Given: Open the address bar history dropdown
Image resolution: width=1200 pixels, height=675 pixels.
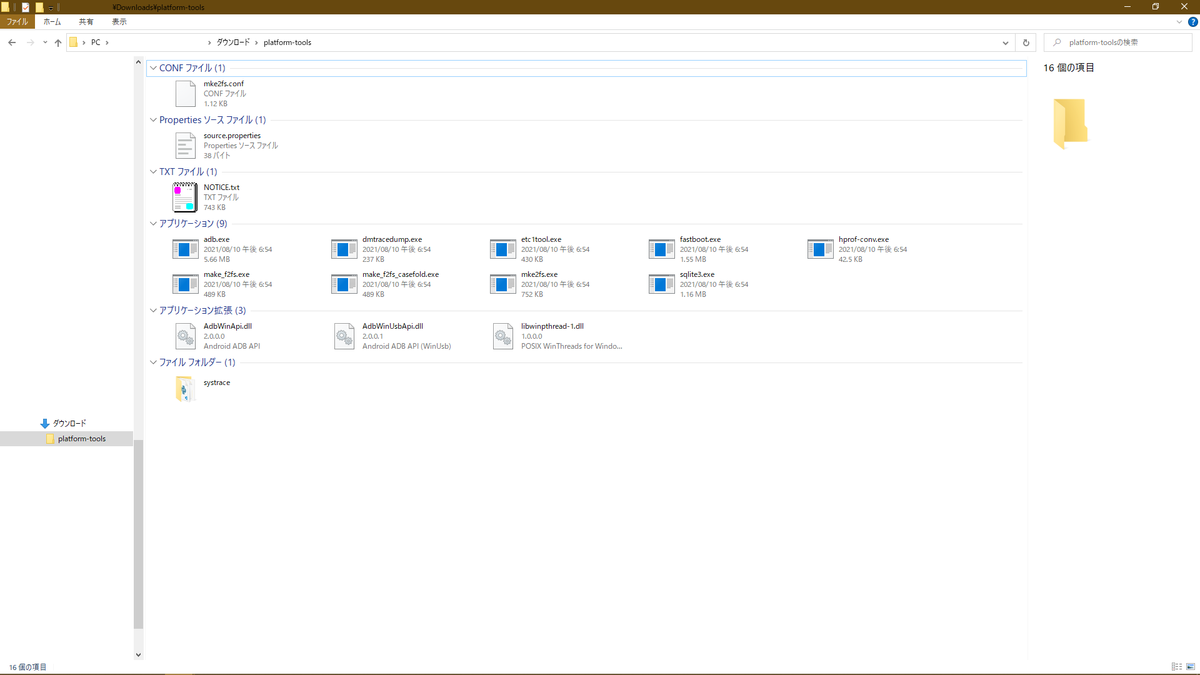Looking at the screenshot, I should (x=1006, y=43).
